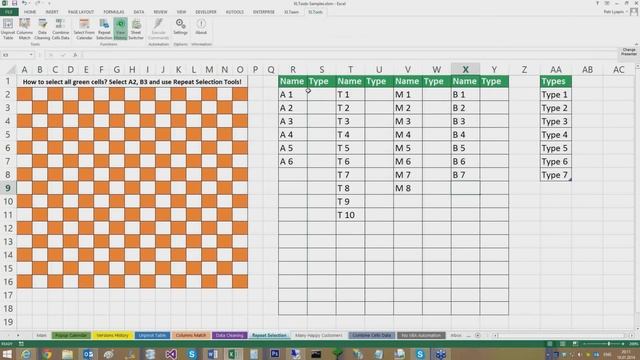Screen dimensions: 640x360
Task: Open the Versions History sheet tab
Action: pyautogui.click(x=113, y=336)
